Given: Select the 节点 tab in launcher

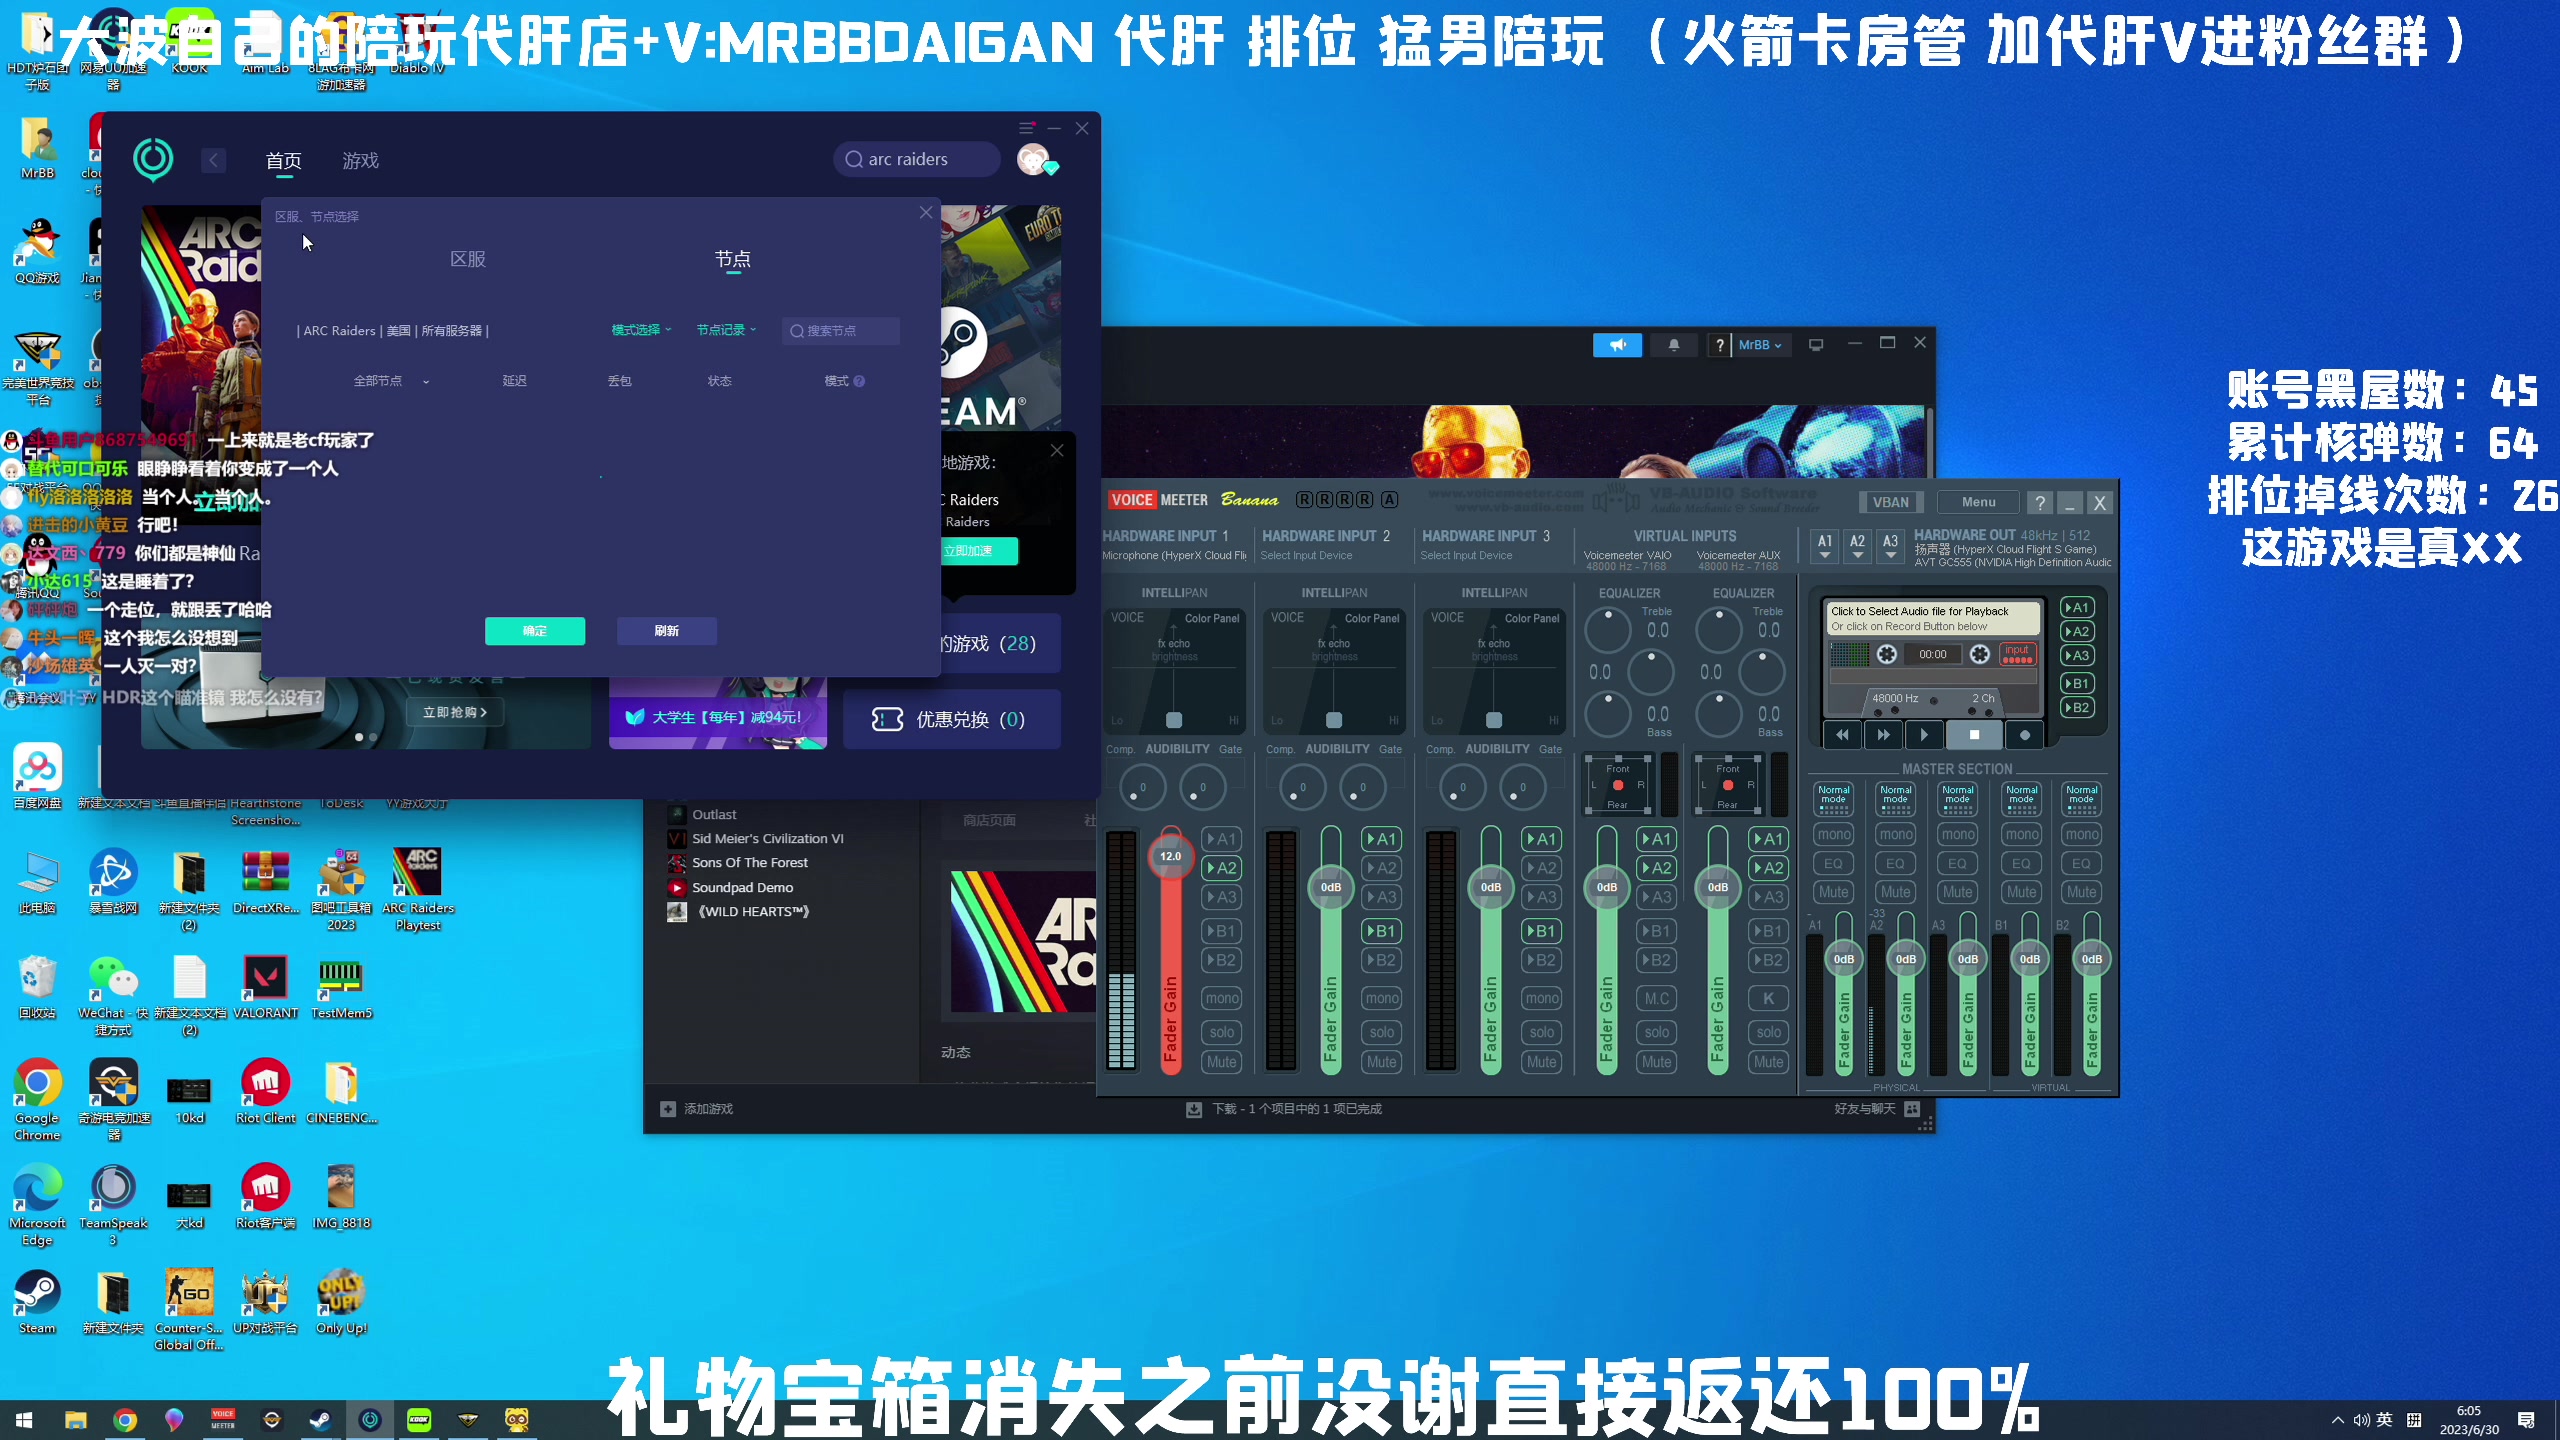Looking at the screenshot, I should coord(735,258).
